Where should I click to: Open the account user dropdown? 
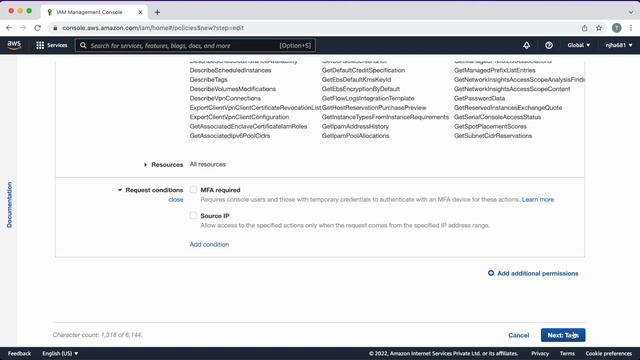pos(619,45)
